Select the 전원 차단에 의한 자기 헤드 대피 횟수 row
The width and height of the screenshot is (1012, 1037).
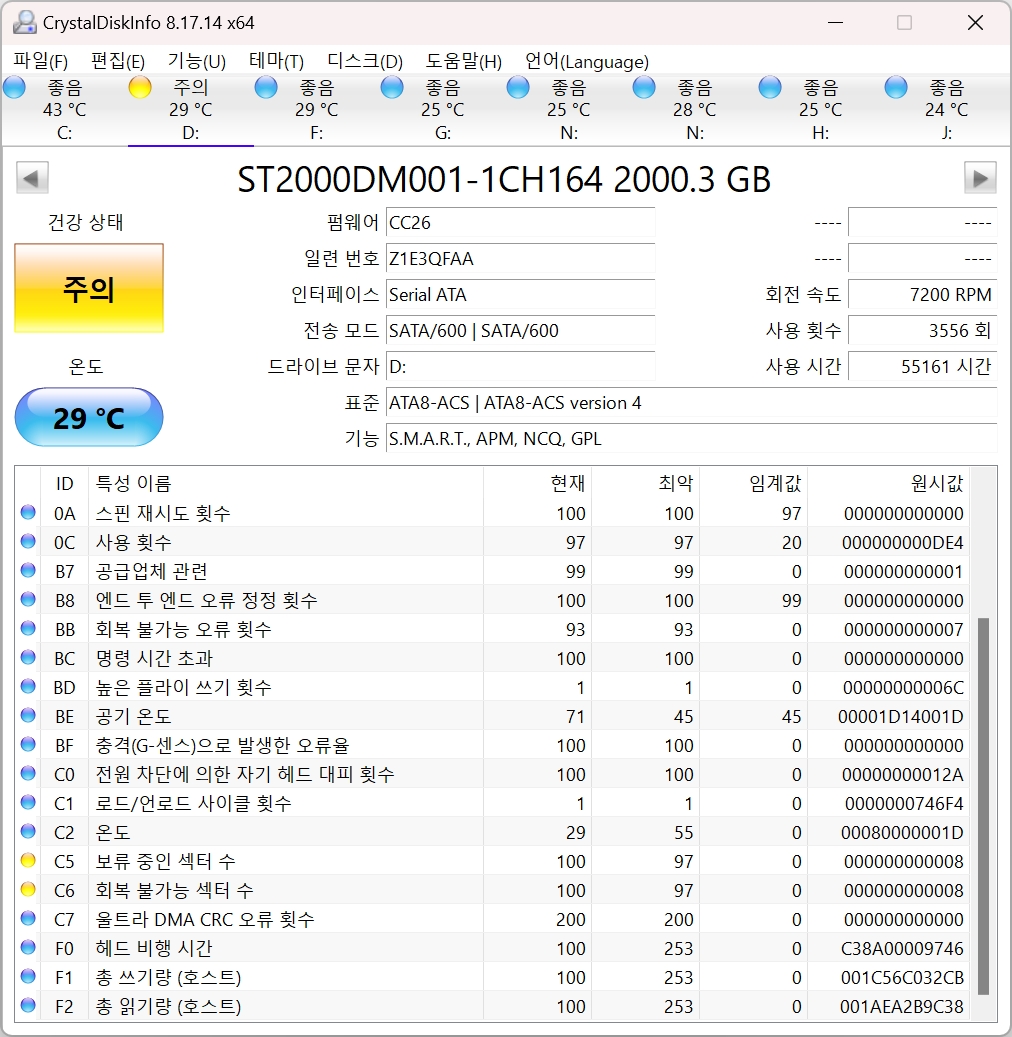[x=491, y=774]
